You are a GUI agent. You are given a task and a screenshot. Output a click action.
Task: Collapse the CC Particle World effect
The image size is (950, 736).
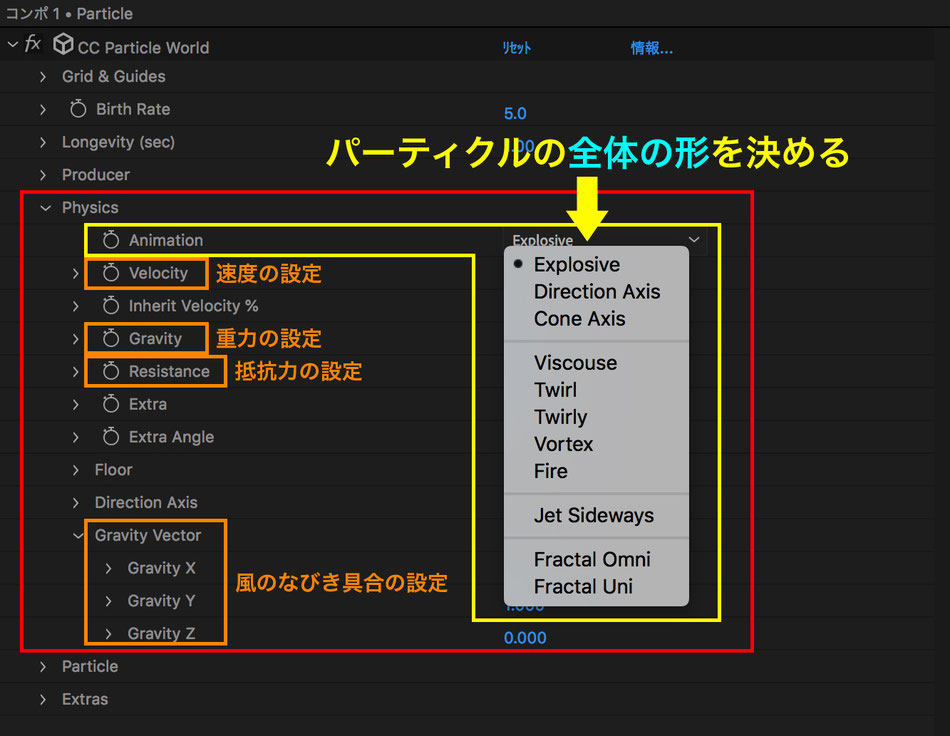(x=12, y=44)
